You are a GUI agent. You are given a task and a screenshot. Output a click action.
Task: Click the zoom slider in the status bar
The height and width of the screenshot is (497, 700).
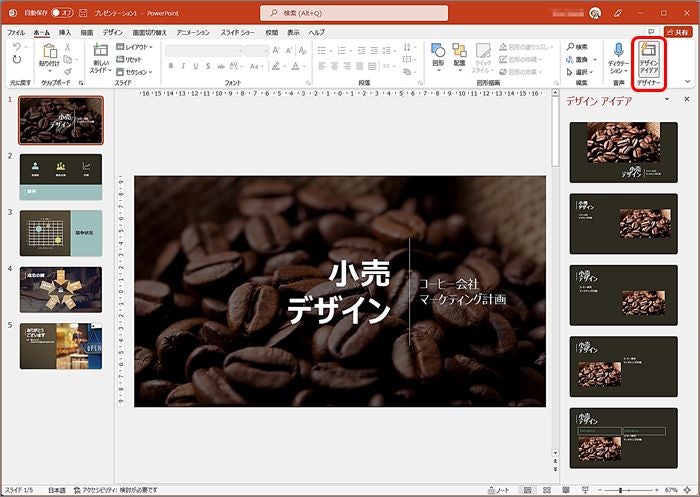(621, 490)
